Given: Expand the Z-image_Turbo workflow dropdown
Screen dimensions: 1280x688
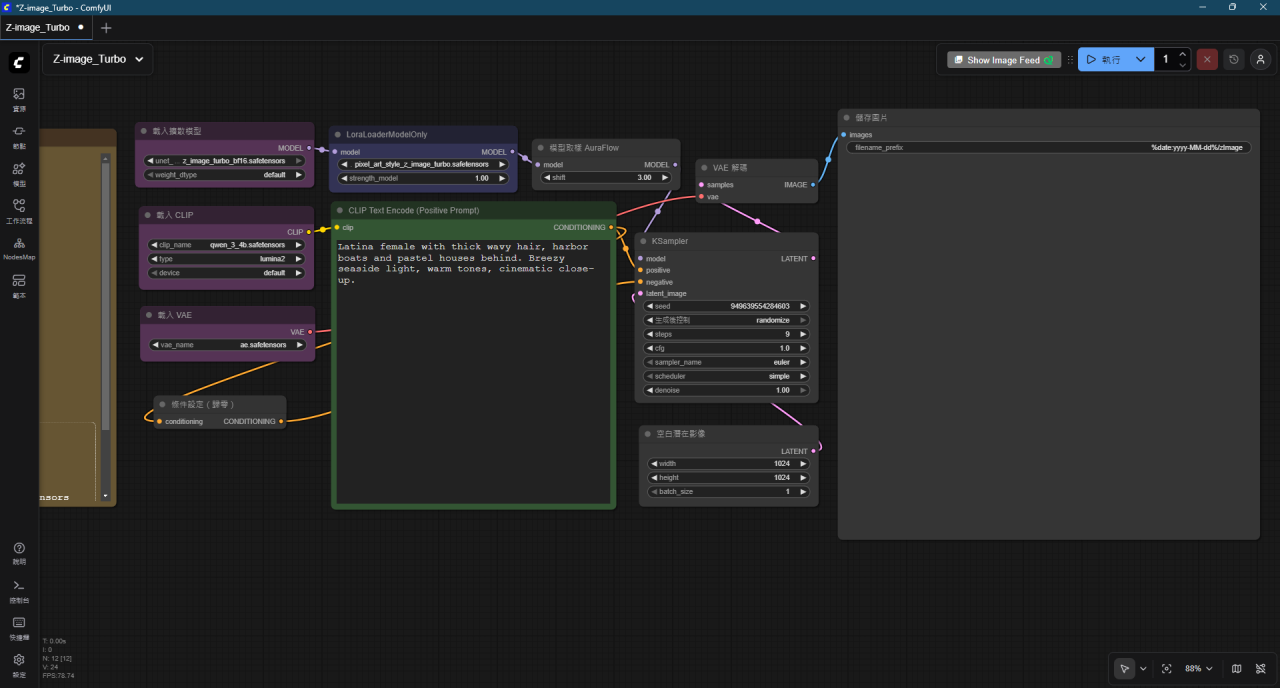Looking at the screenshot, I should click(139, 59).
